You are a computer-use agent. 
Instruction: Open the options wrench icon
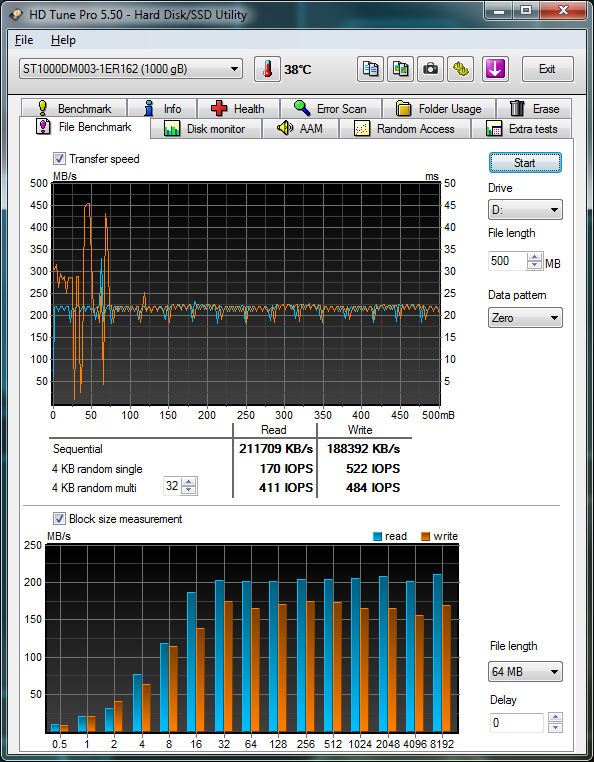pos(460,69)
